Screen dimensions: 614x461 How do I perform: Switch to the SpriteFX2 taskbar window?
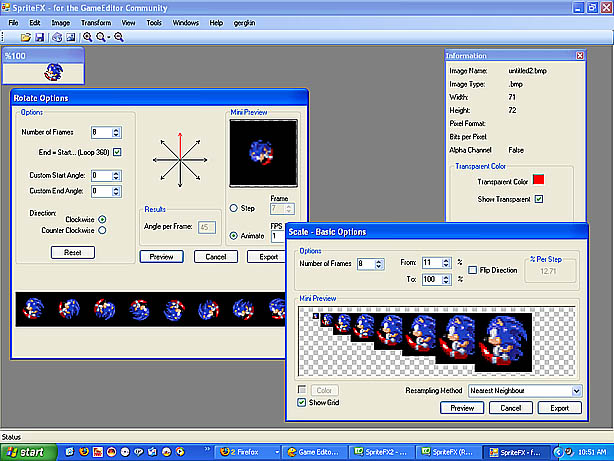point(382,452)
